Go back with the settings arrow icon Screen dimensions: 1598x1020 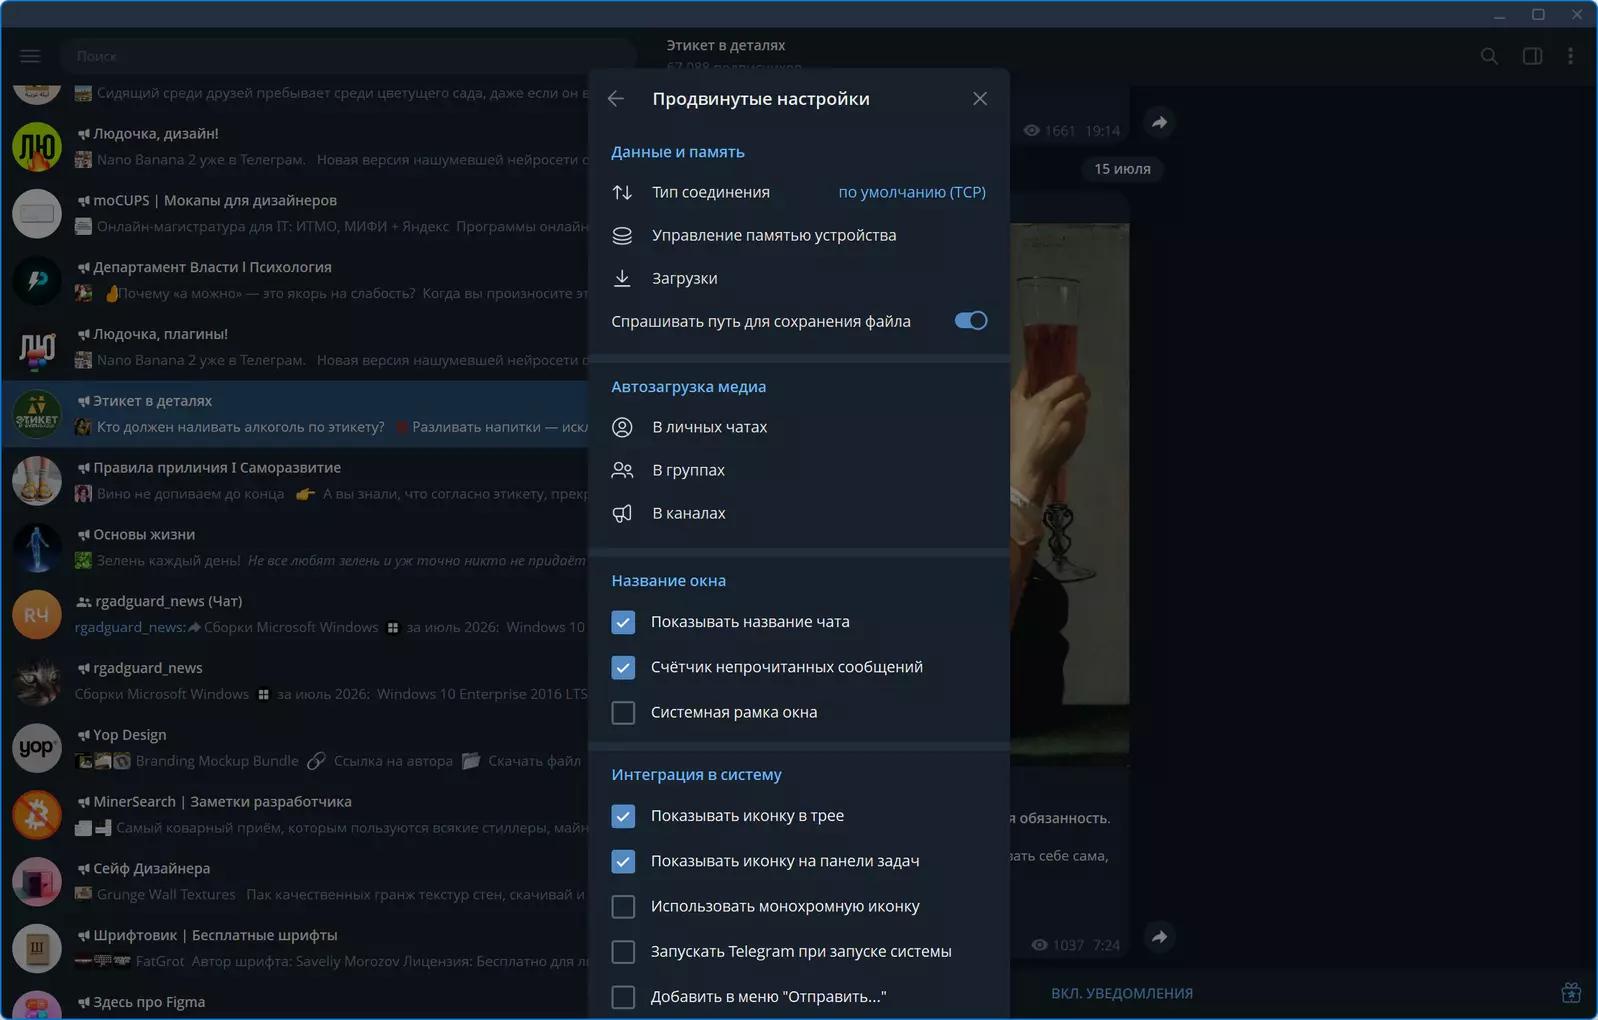616,98
